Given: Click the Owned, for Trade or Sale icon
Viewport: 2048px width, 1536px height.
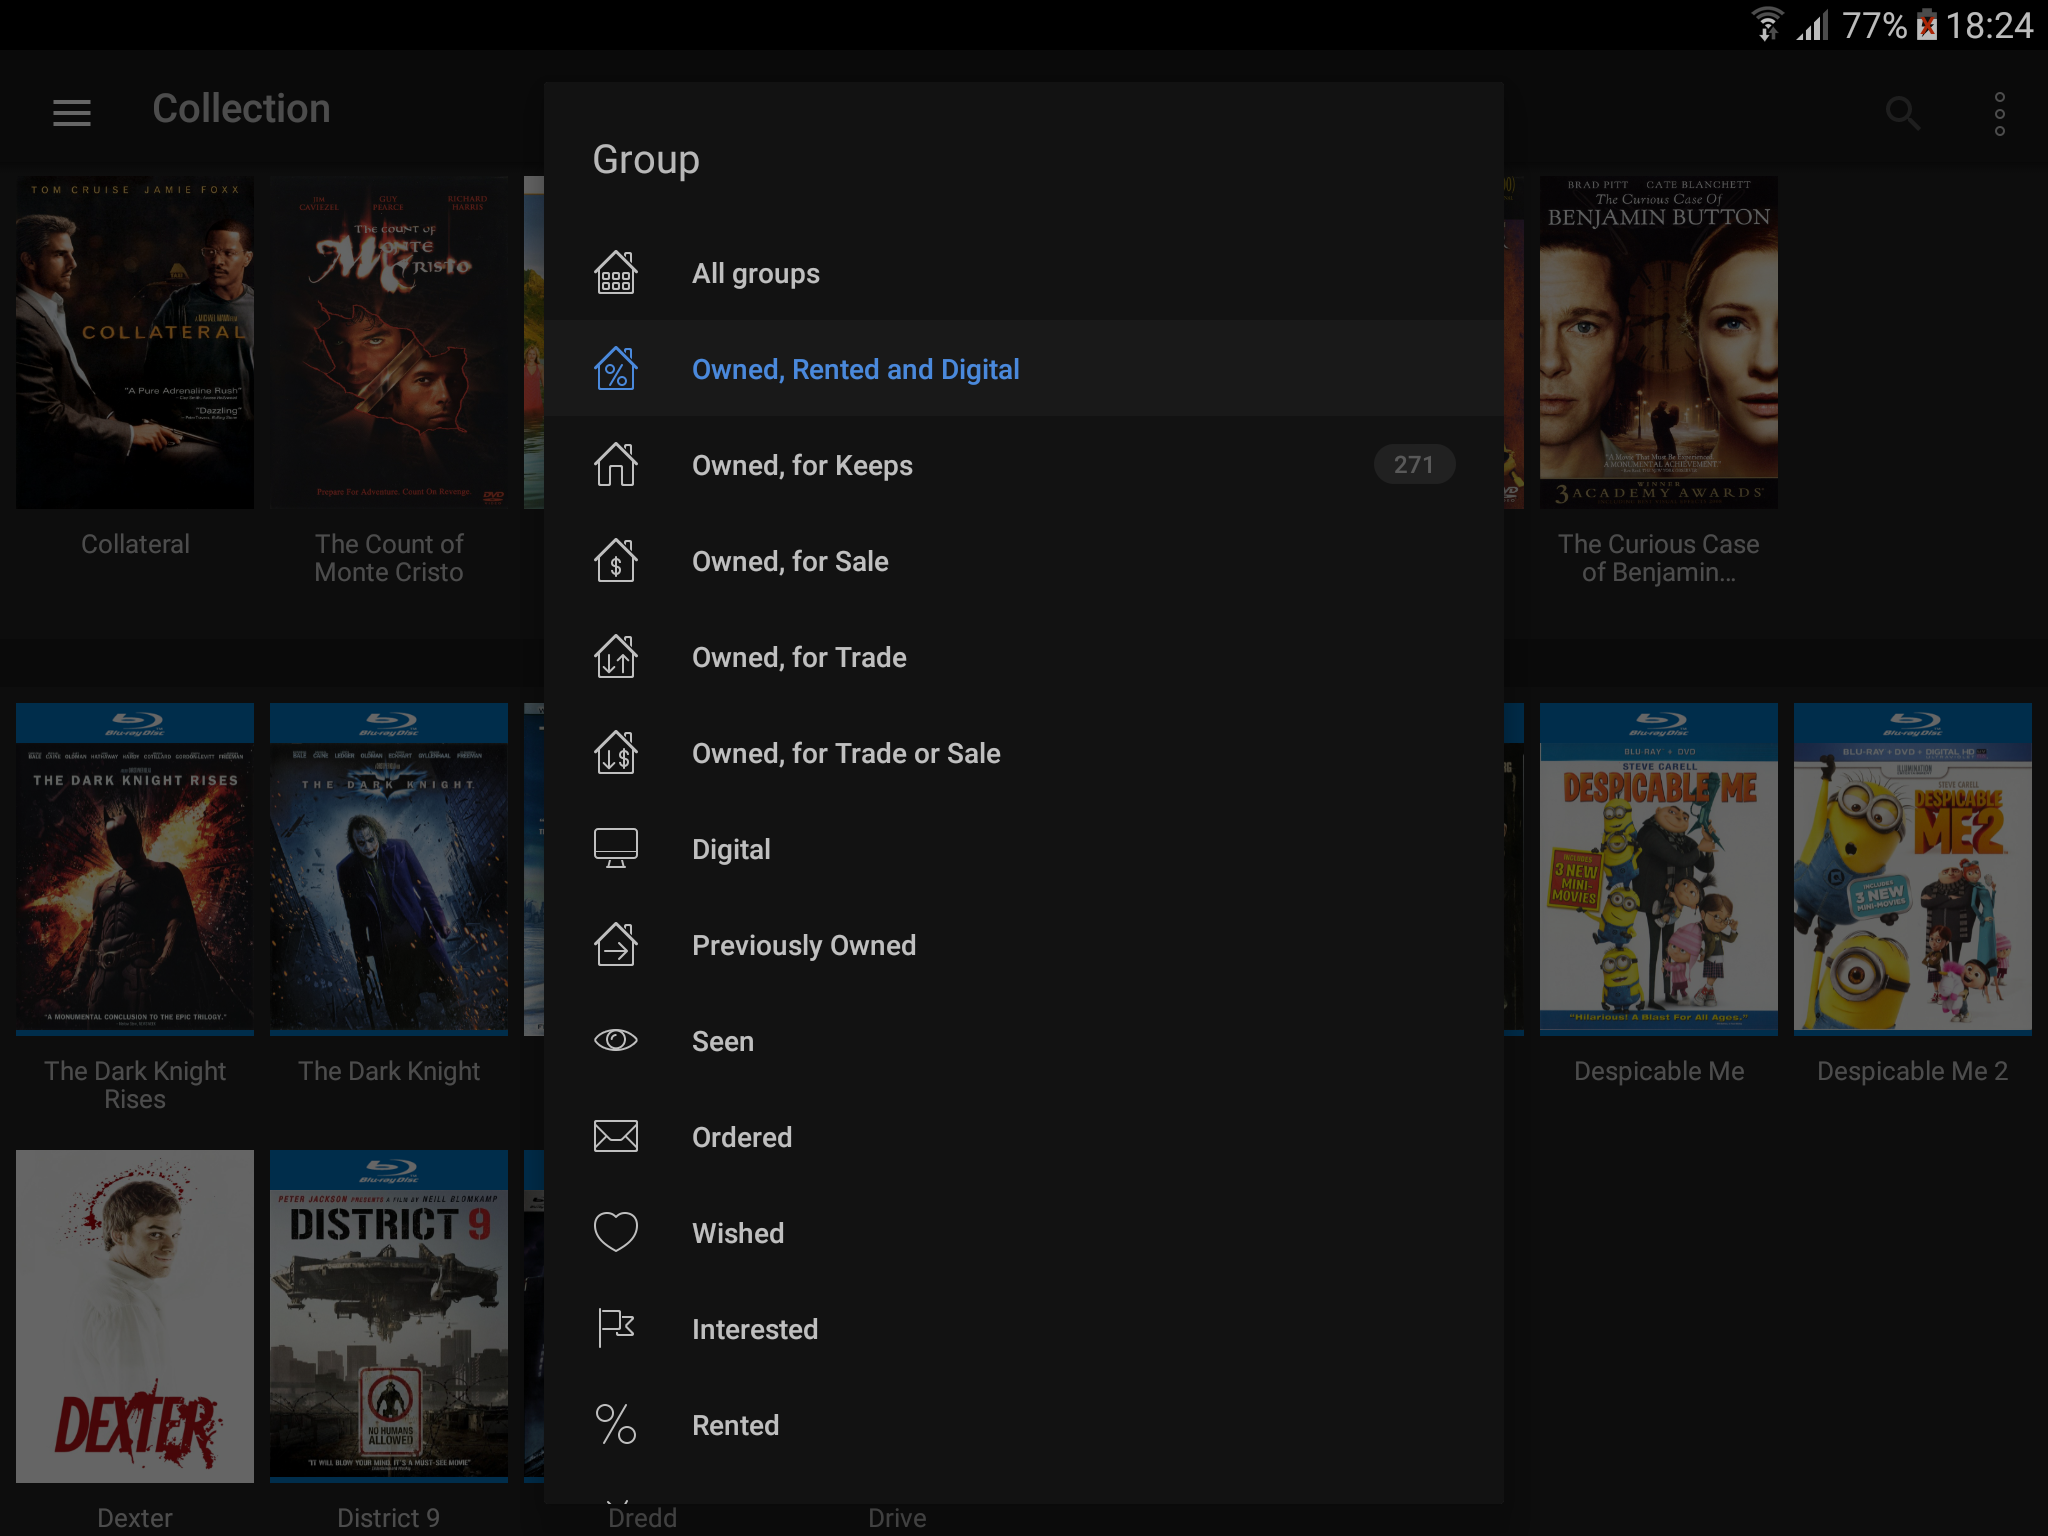Looking at the screenshot, I should (x=616, y=752).
